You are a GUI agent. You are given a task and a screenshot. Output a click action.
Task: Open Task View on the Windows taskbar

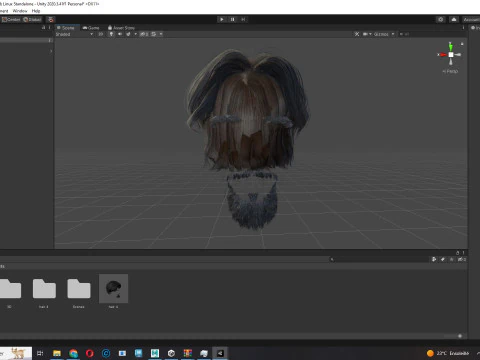pyautogui.click(x=40, y=353)
